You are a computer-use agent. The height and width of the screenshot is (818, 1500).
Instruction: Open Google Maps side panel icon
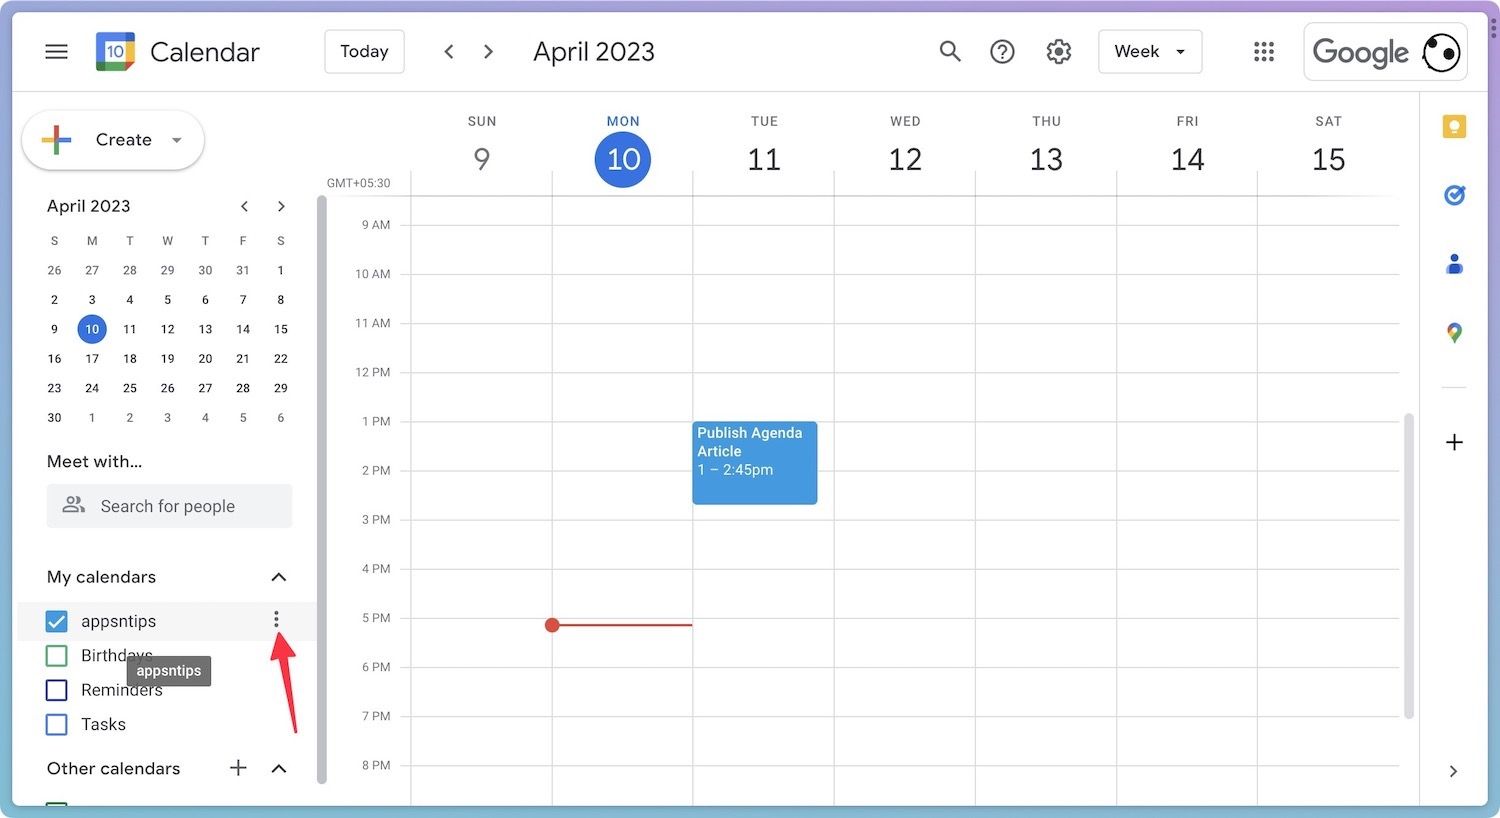(1454, 333)
